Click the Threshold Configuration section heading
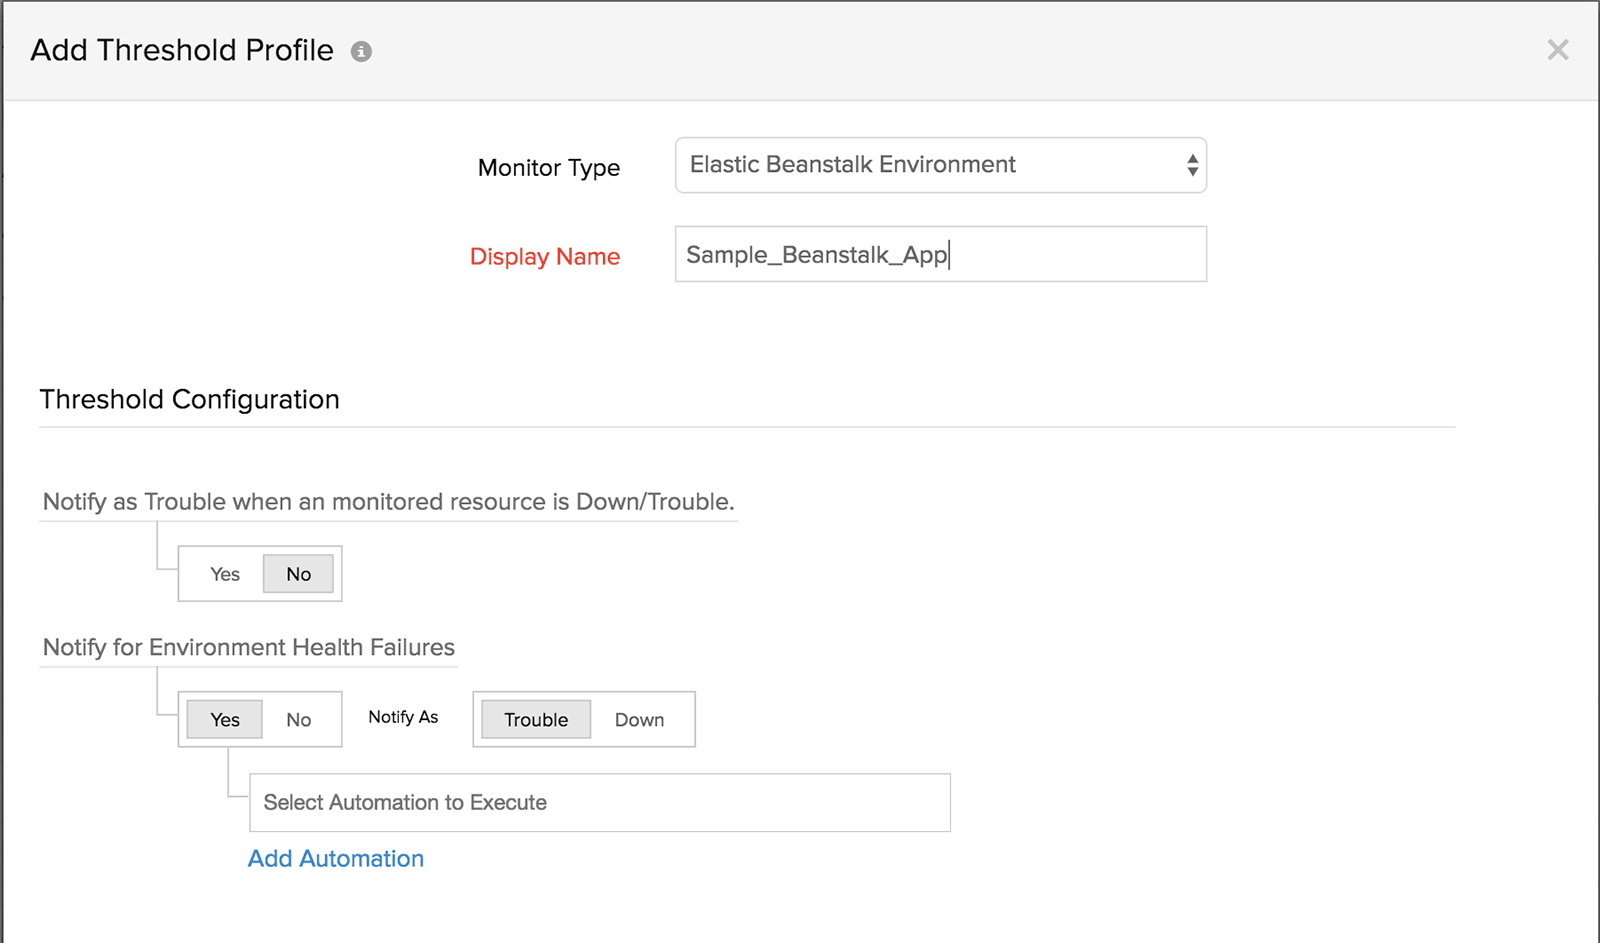This screenshot has height=943, width=1600. [190, 399]
